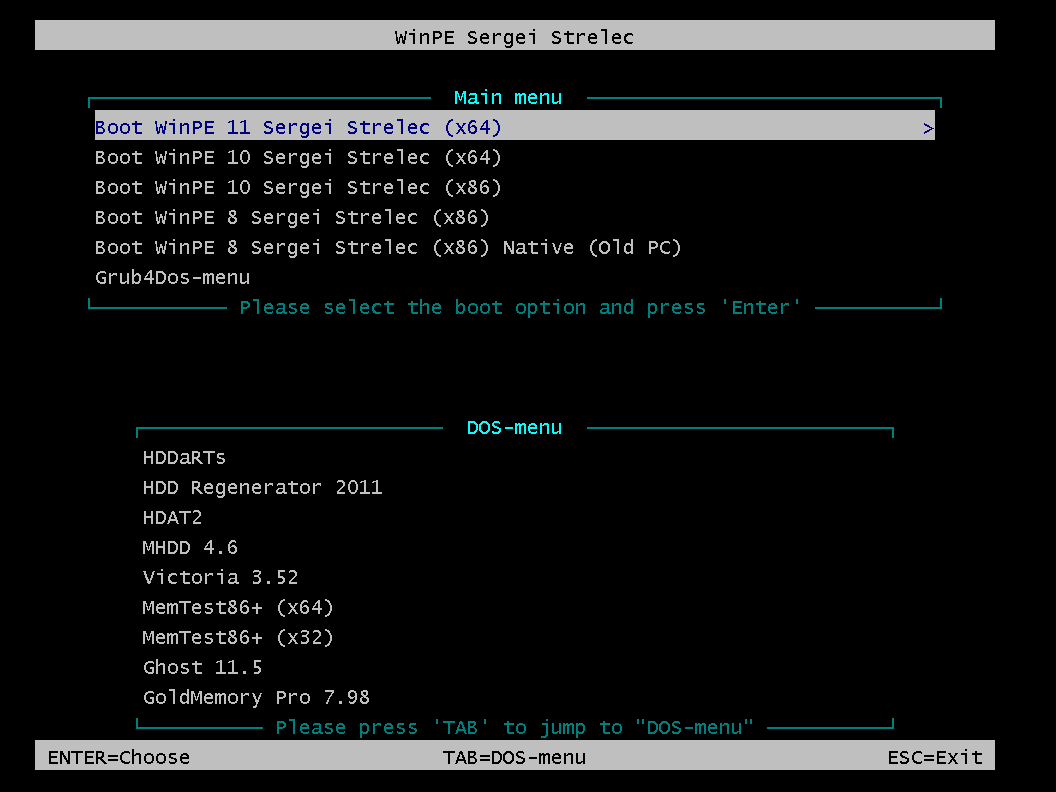Select Ghost 11.5
Viewport: 1056px width, 792px height.
pyautogui.click(x=202, y=667)
